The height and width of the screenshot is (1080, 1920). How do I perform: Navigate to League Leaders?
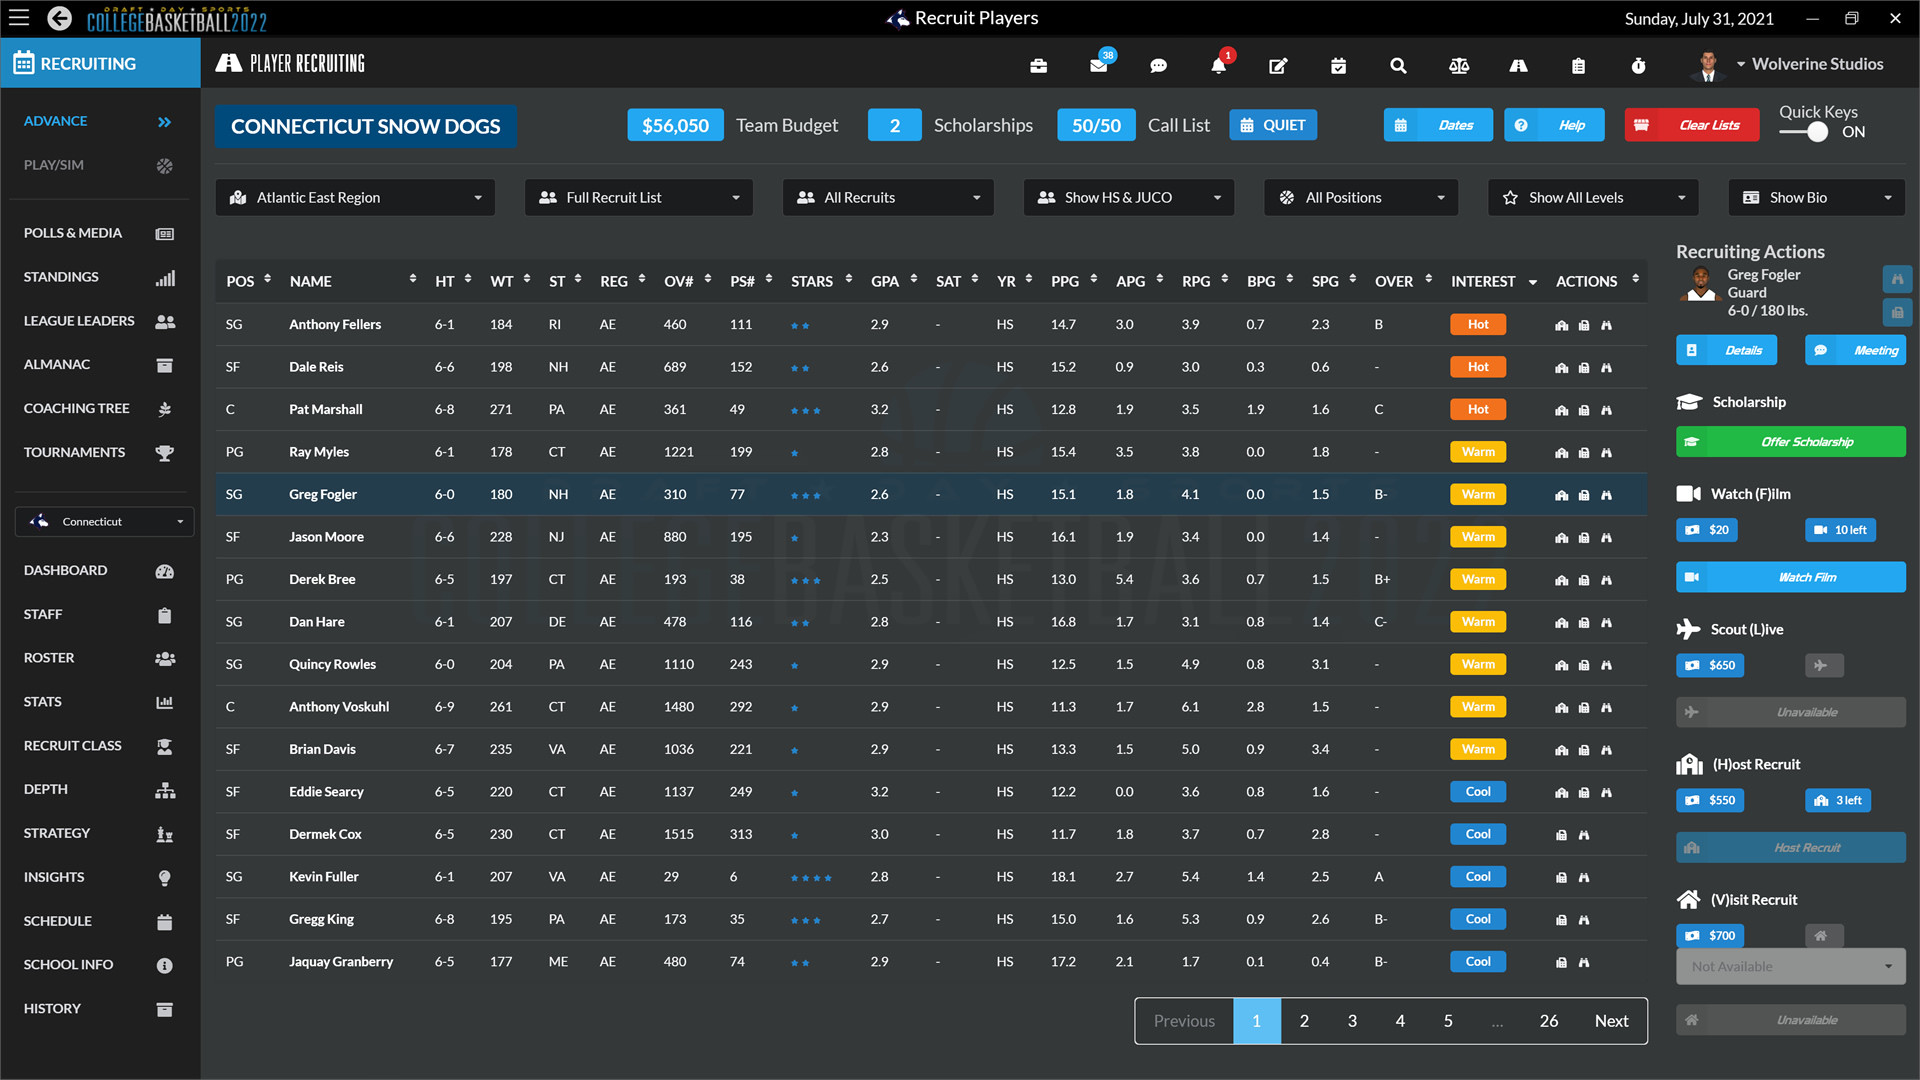click(x=79, y=319)
